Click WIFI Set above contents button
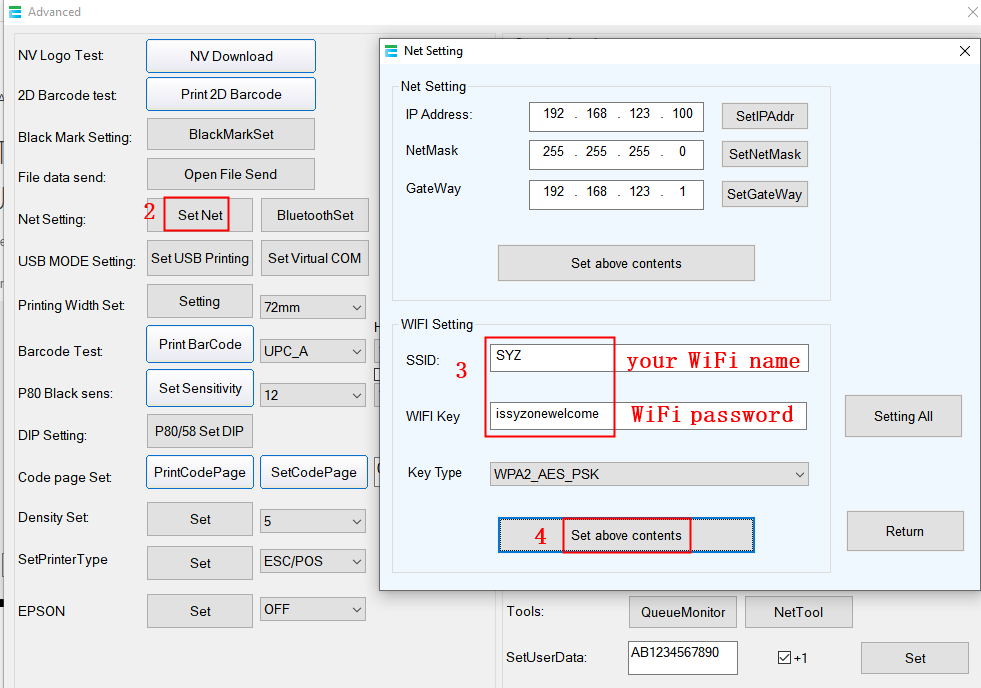The height and width of the screenshot is (688, 981). coord(626,535)
